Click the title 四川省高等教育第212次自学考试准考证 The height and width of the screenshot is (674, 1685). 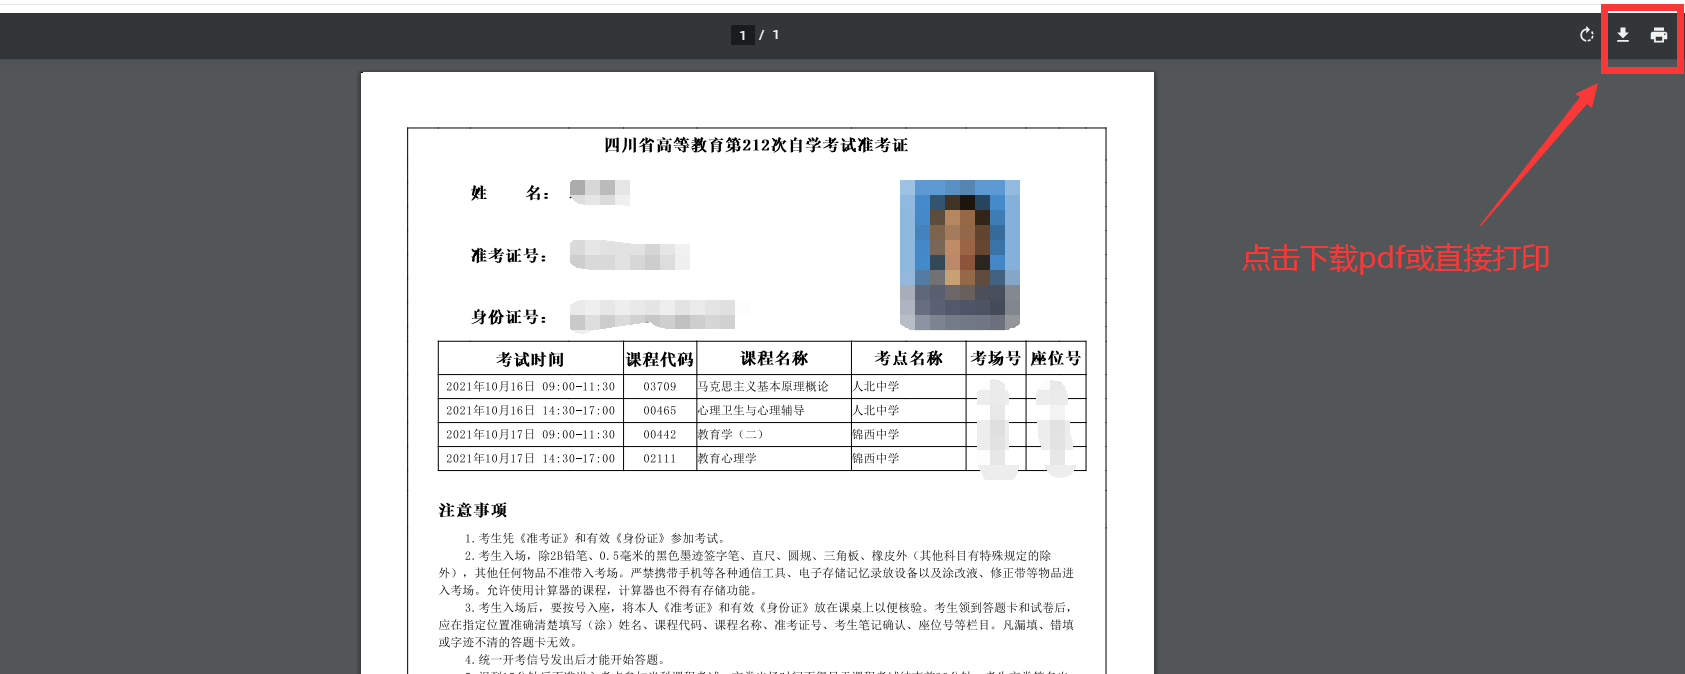click(x=756, y=145)
